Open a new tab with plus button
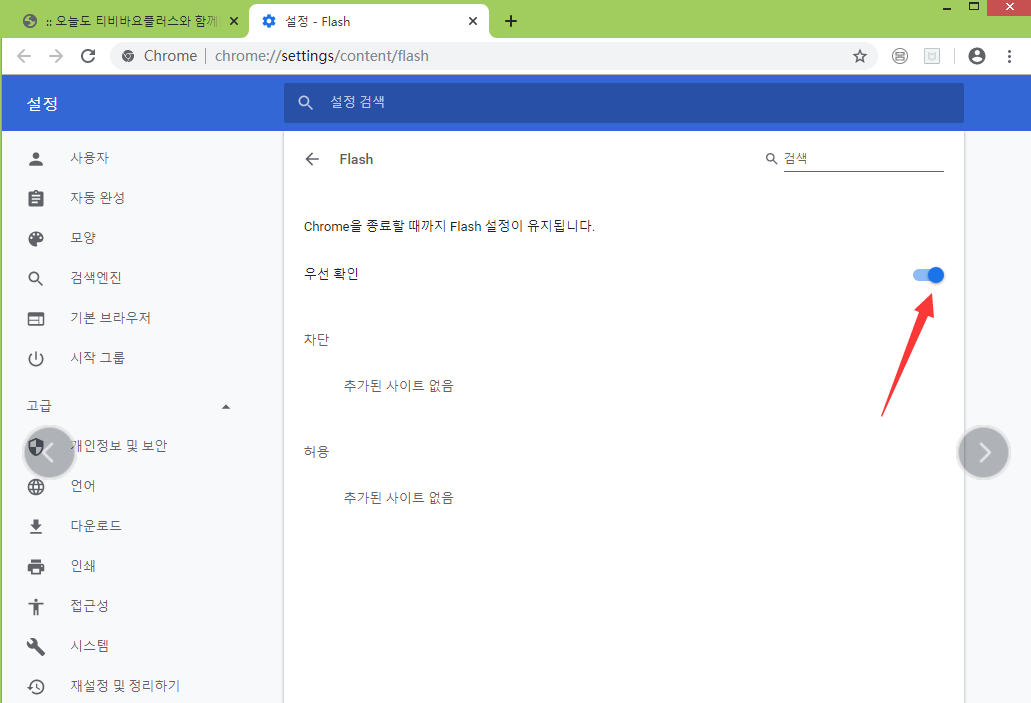The width and height of the screenshot is (1031, 703). 511,21
